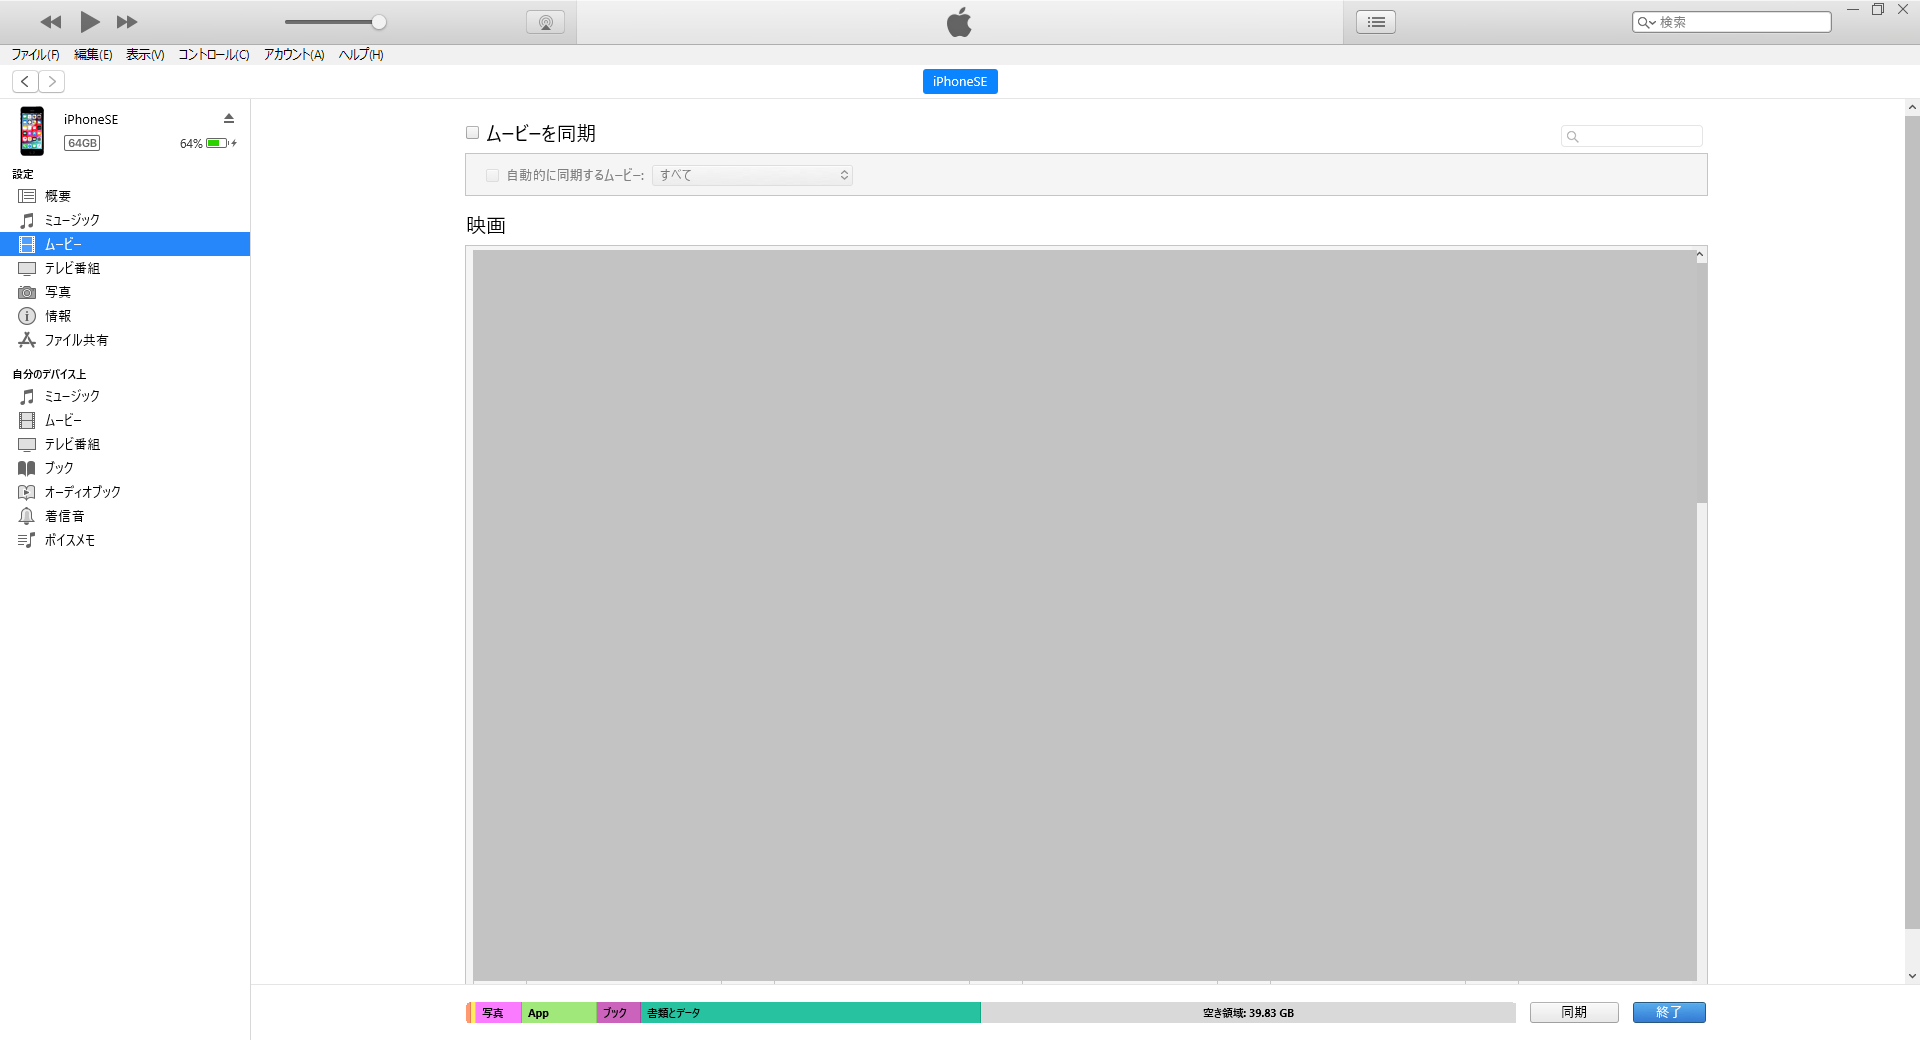Click the main window scrollbar up arrow
This screenshot has height=1040, width=1920.
1912,107
